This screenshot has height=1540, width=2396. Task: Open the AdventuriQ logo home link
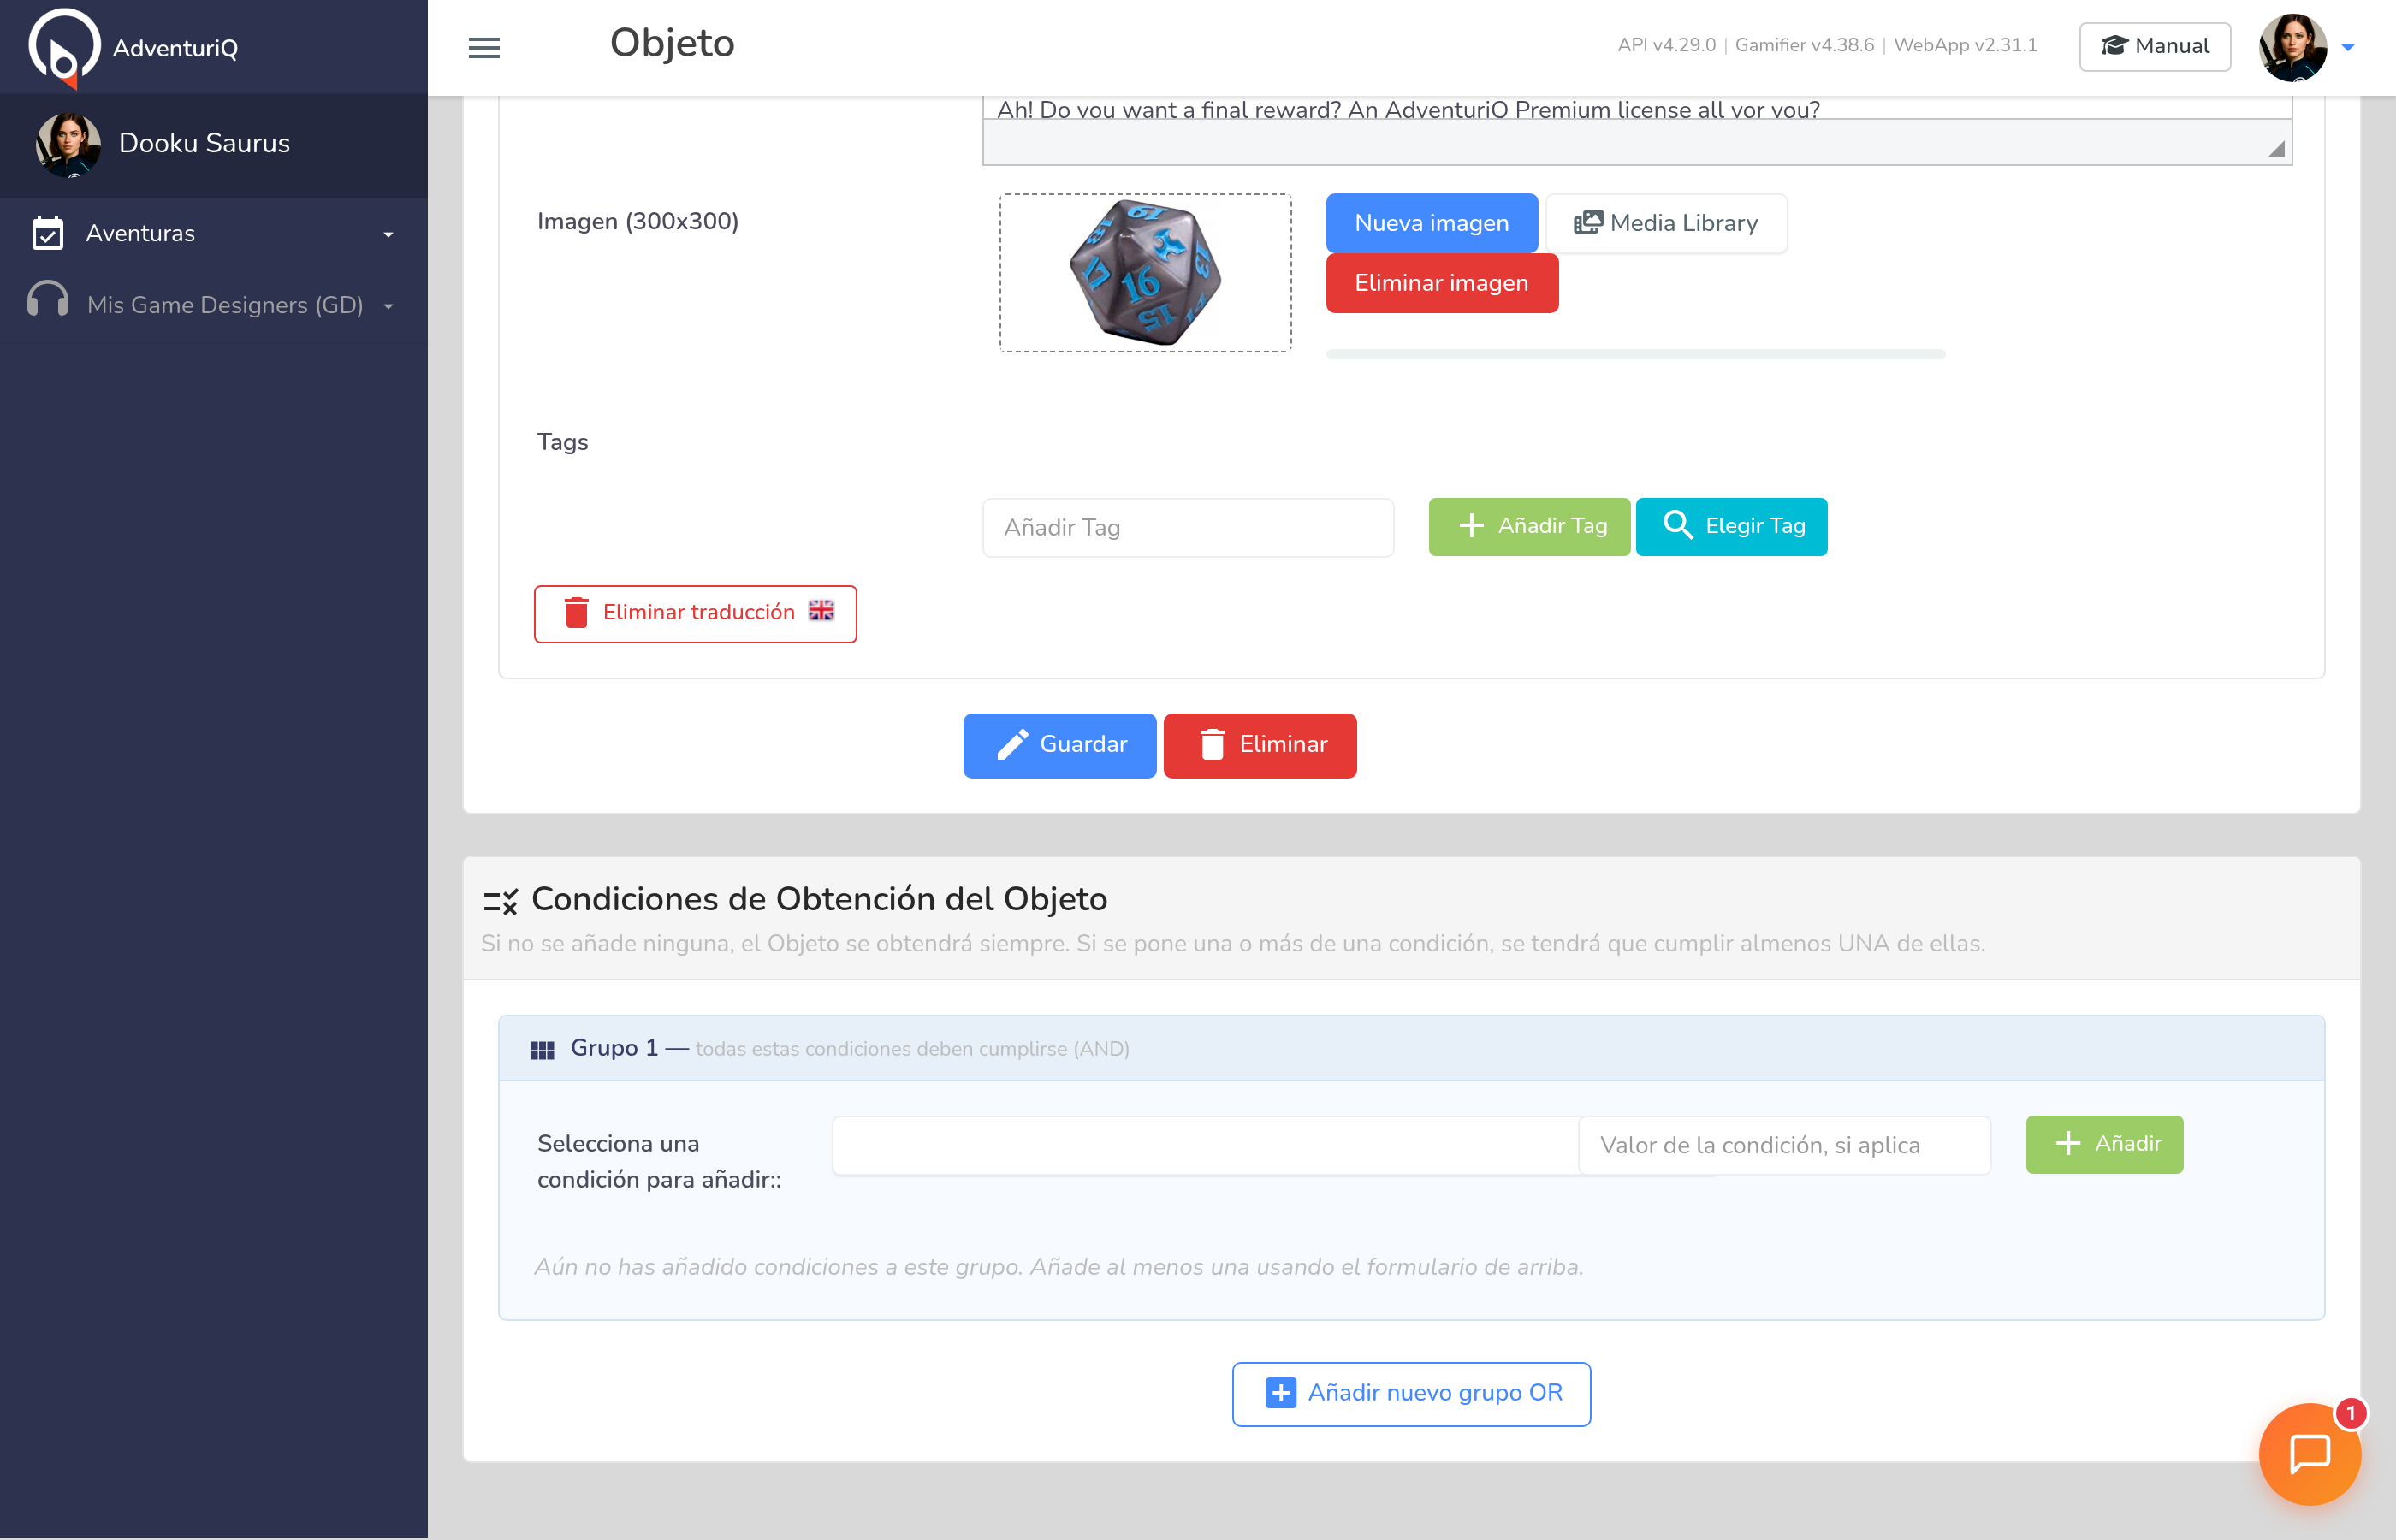(x=133, y=47)
